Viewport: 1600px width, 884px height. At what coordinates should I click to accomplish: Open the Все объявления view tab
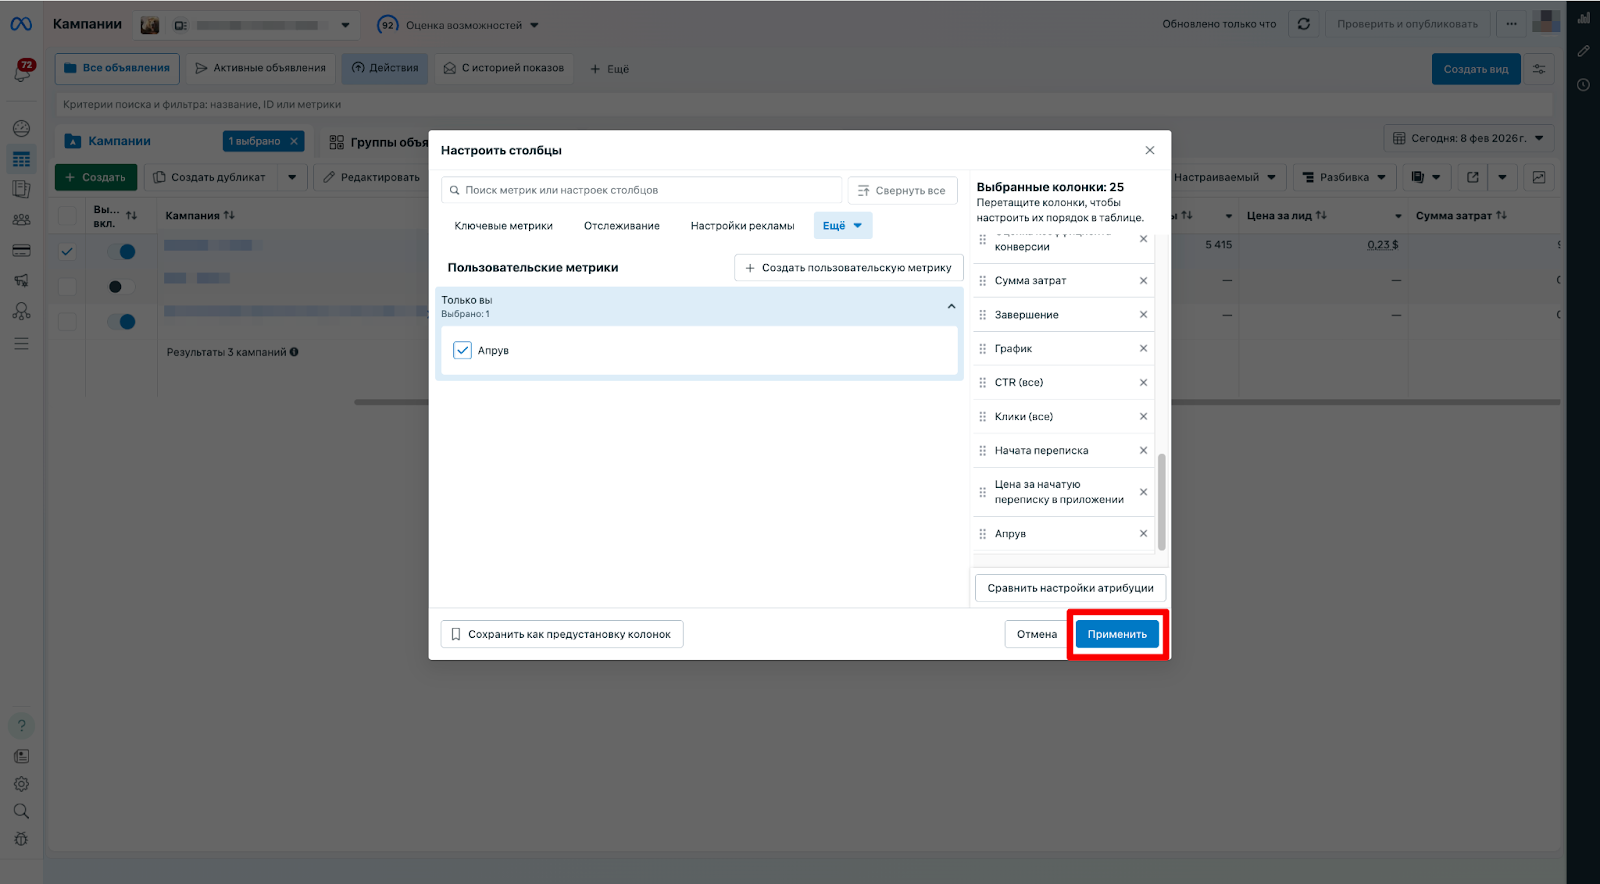117,68
